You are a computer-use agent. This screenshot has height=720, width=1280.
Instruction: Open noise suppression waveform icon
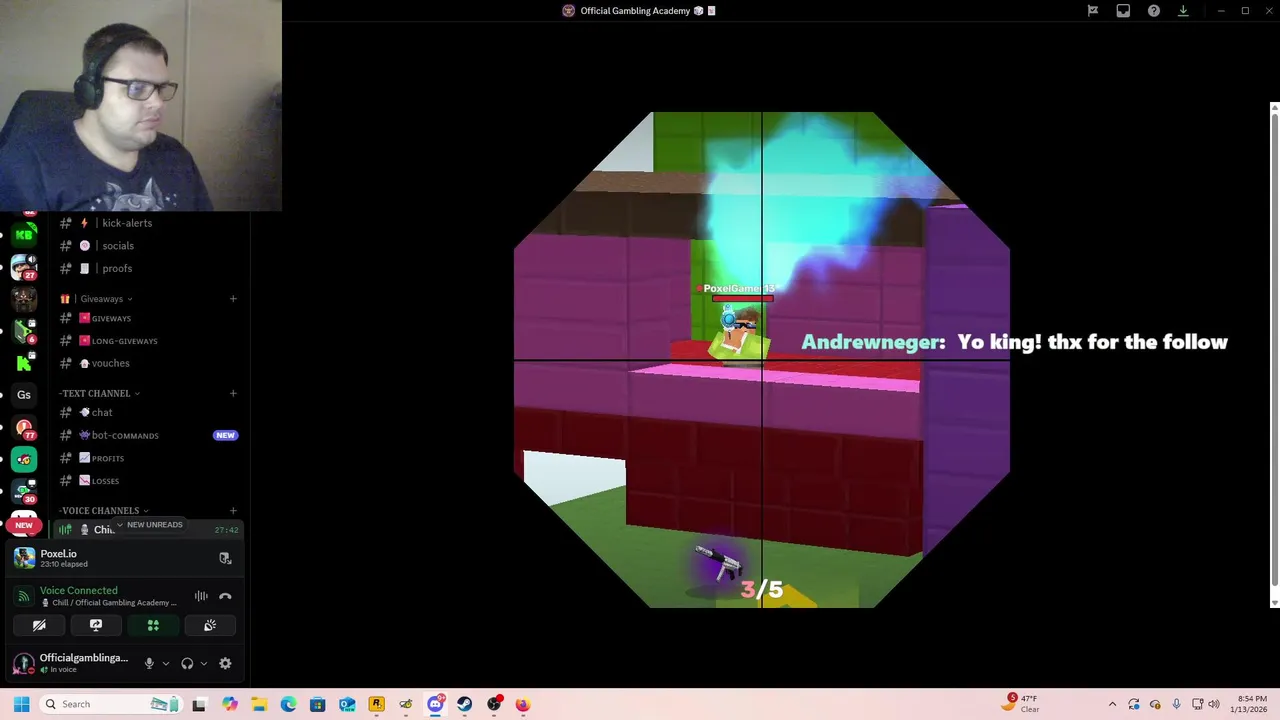201,596
